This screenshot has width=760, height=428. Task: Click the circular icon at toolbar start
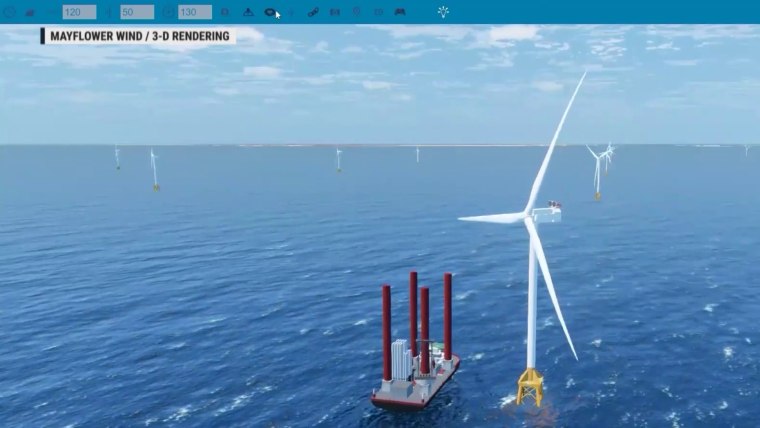pyautogui.click(x=10, y=12)
